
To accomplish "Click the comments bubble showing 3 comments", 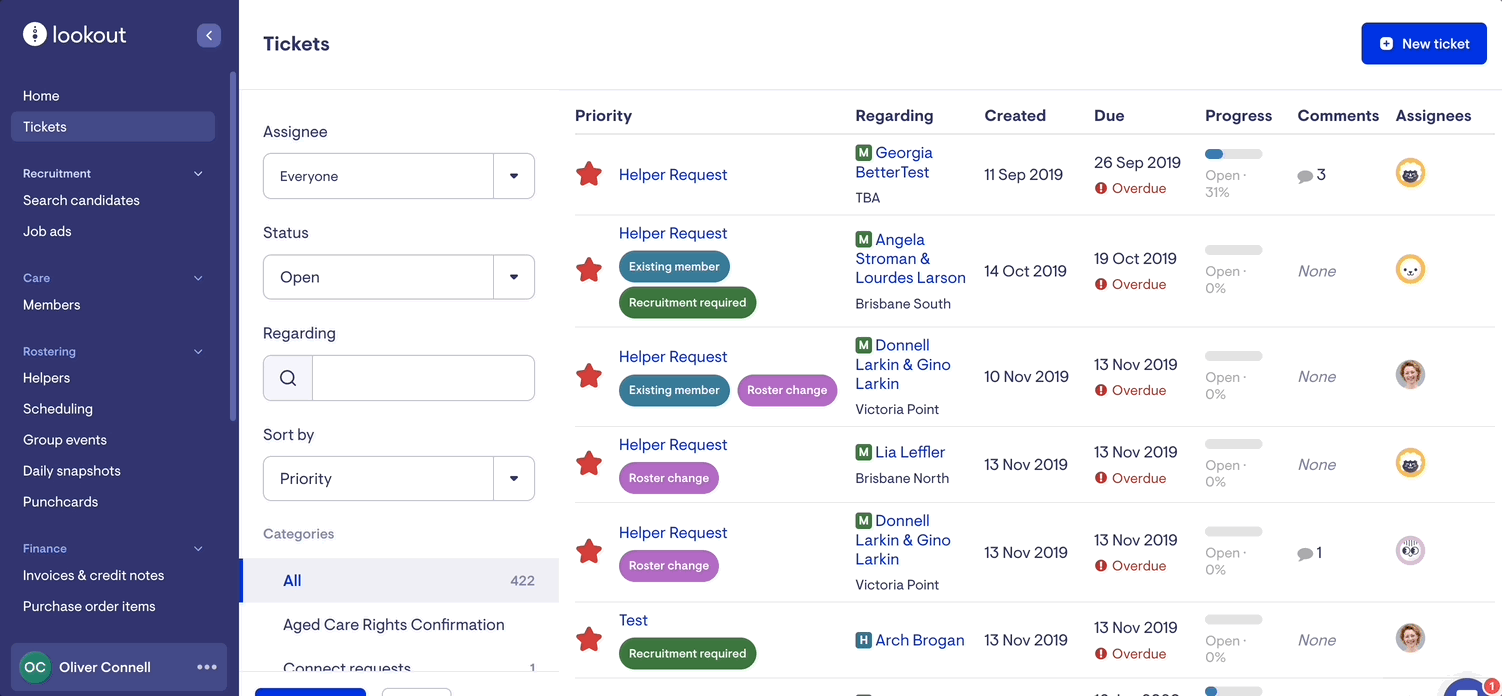I will tap(1311, 175).
